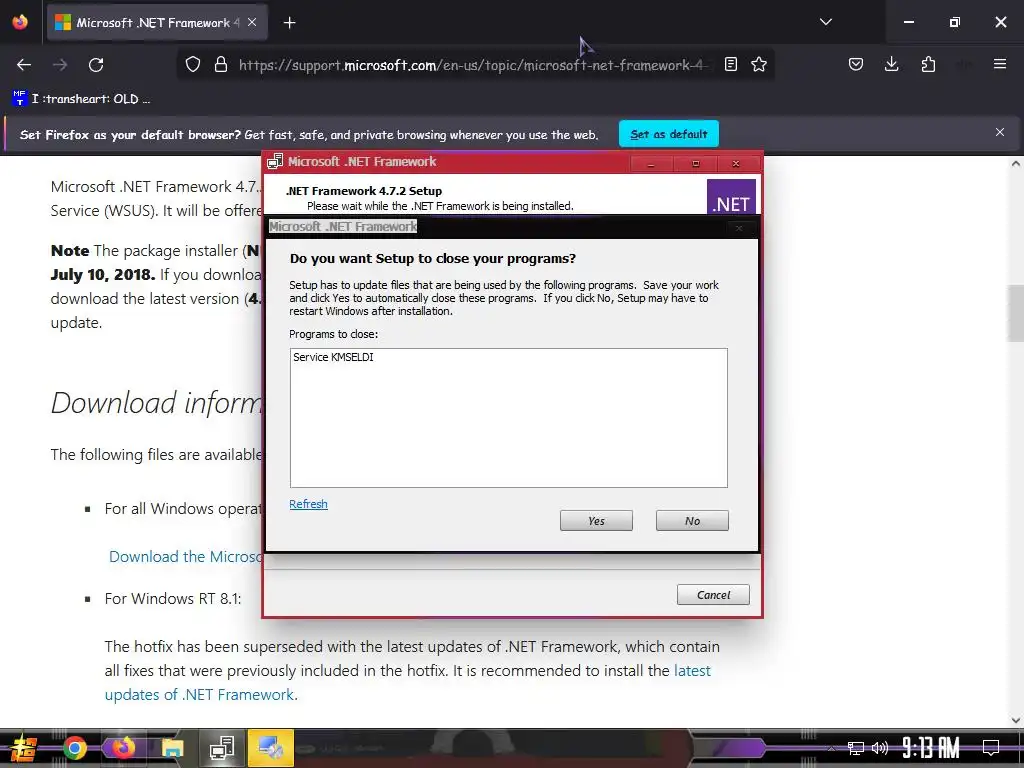This screenshot has height=768, width=1024.
Task: Click Yes to close the listed programs
Action: click(x=596, y=520)
